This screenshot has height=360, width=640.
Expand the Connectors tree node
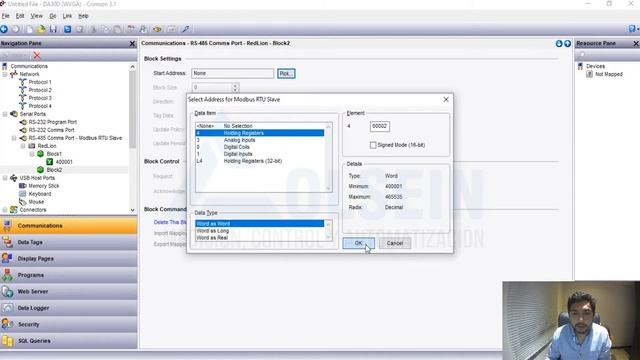coord(5,210)
